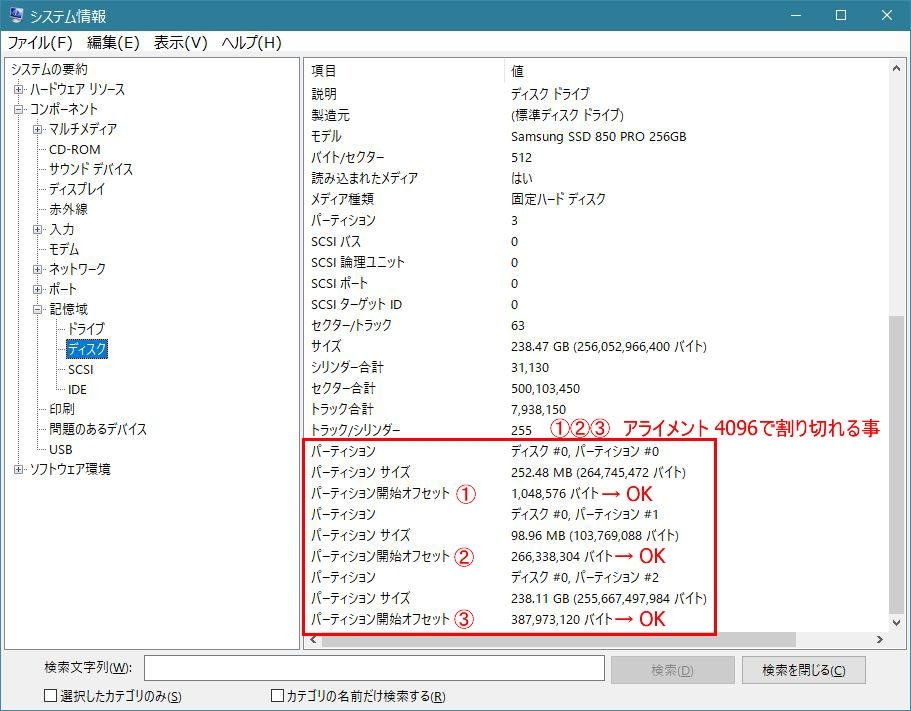Select the モデル row label
The height and width of the screenshot is (711, 911).
coord(326,137)
